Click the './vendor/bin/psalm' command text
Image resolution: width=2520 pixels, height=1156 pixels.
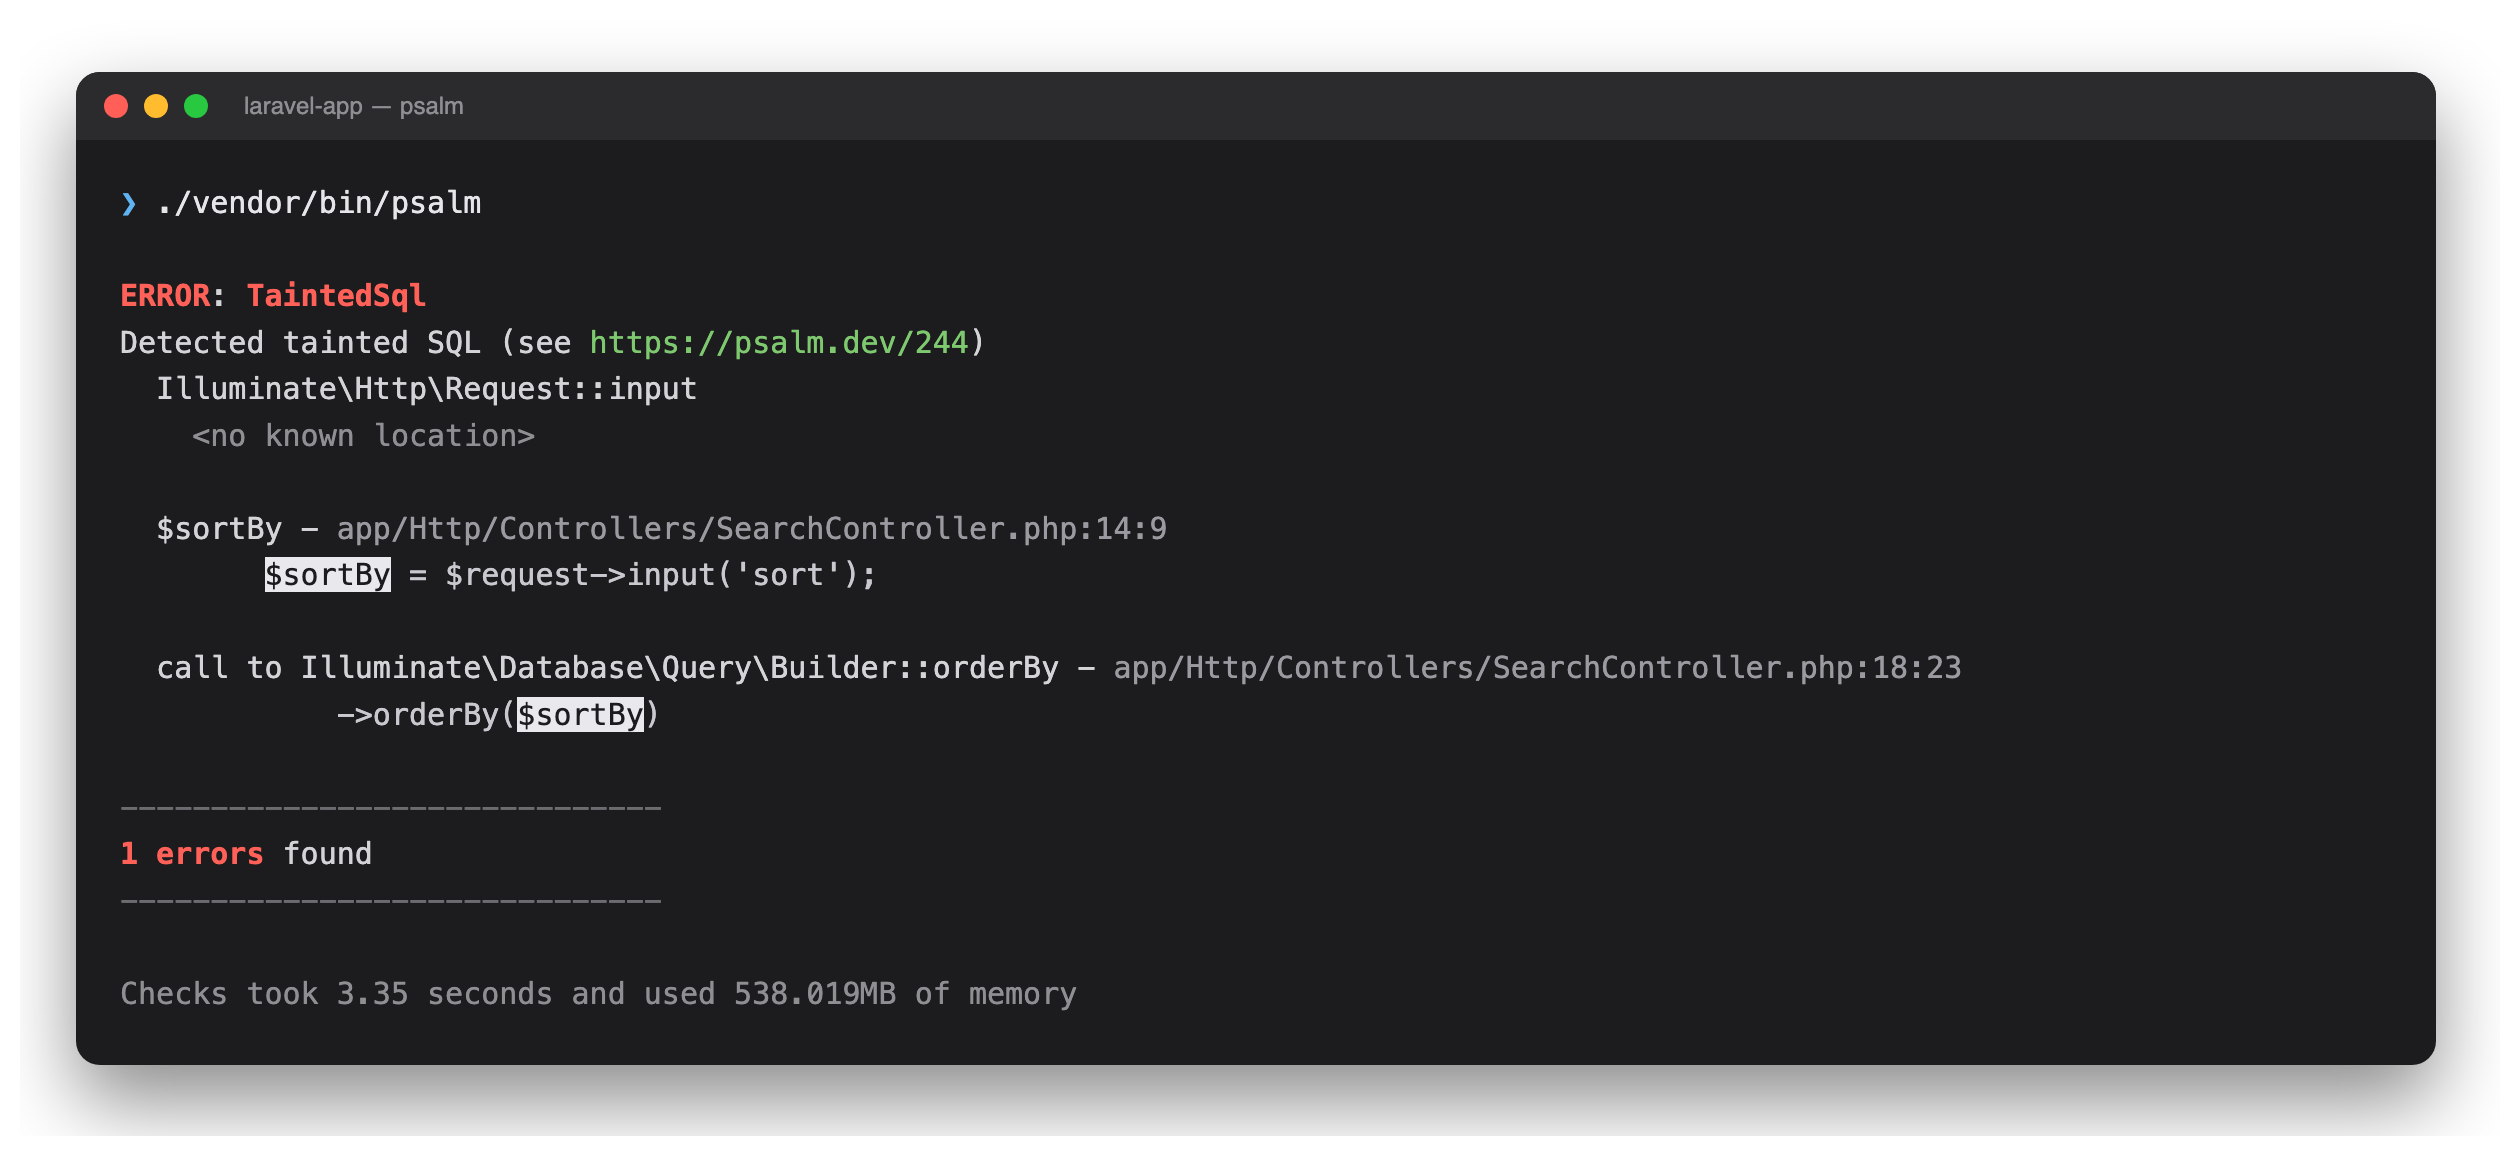tap(319, 203)
